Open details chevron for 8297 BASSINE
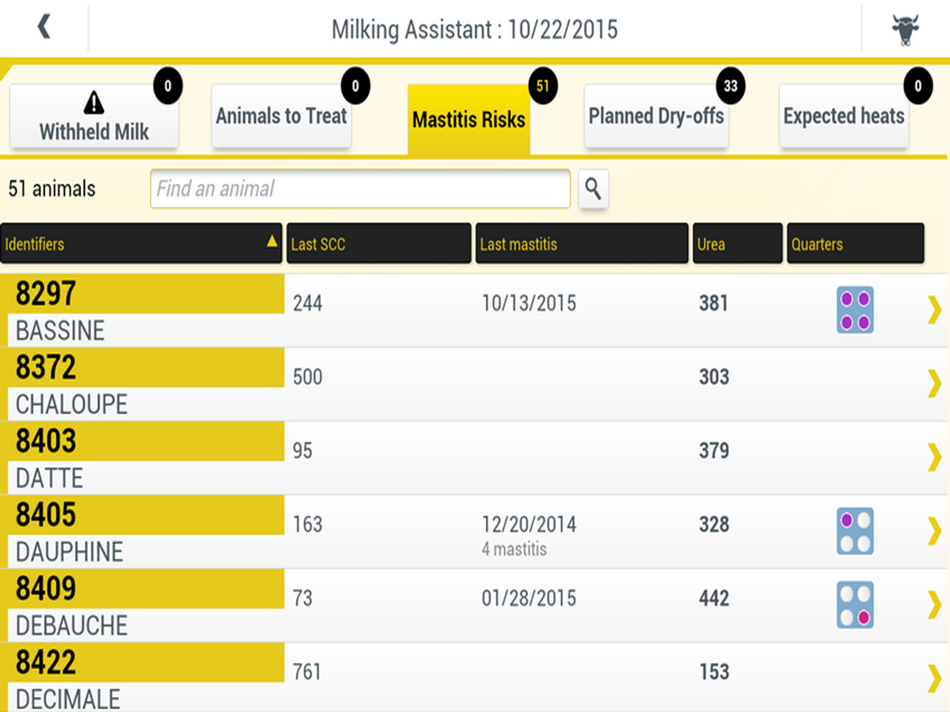The image size is (950, 712). click(934, 310)
